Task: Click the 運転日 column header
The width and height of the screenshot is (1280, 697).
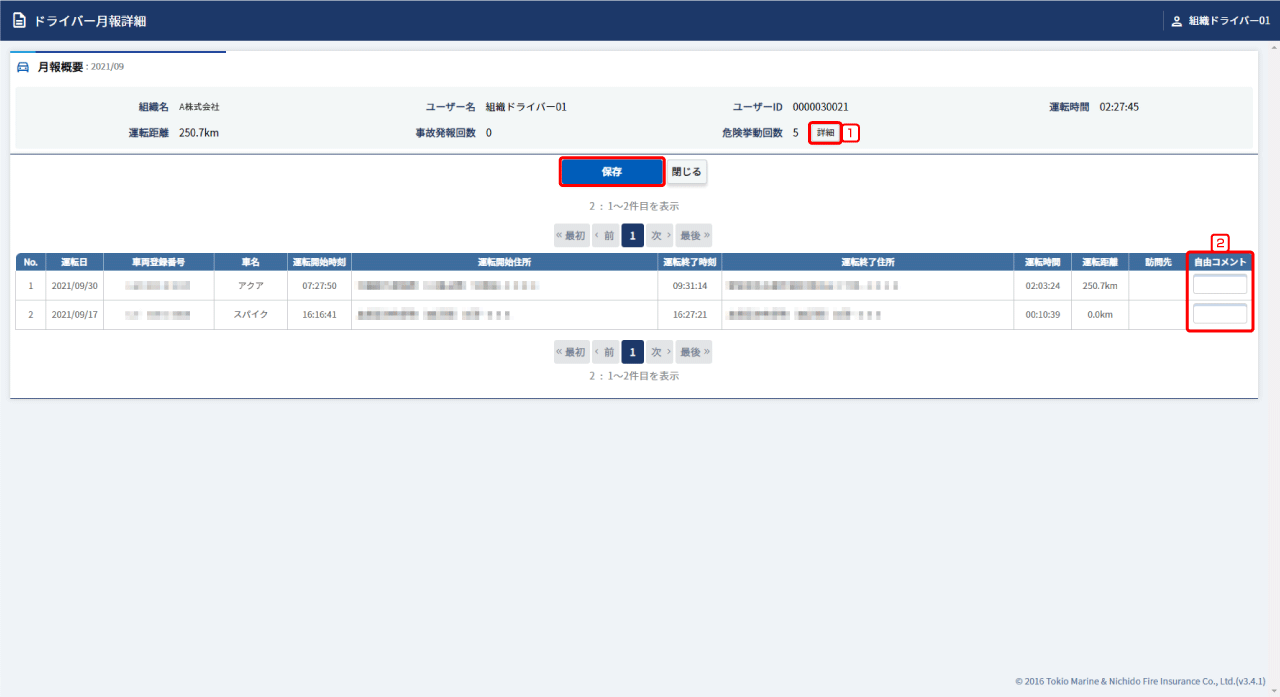Action: [74, 262]
